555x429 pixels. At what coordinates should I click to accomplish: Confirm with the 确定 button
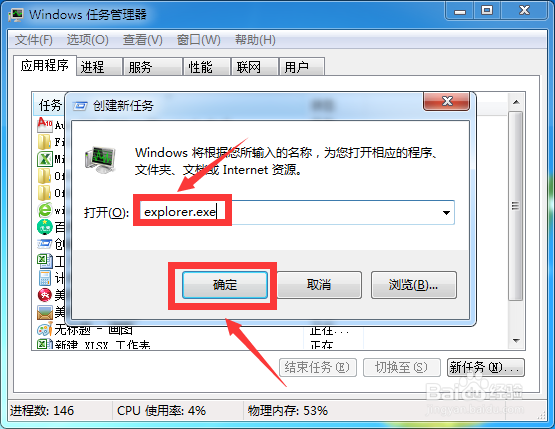pyautogui.click(x=225, y=285)
